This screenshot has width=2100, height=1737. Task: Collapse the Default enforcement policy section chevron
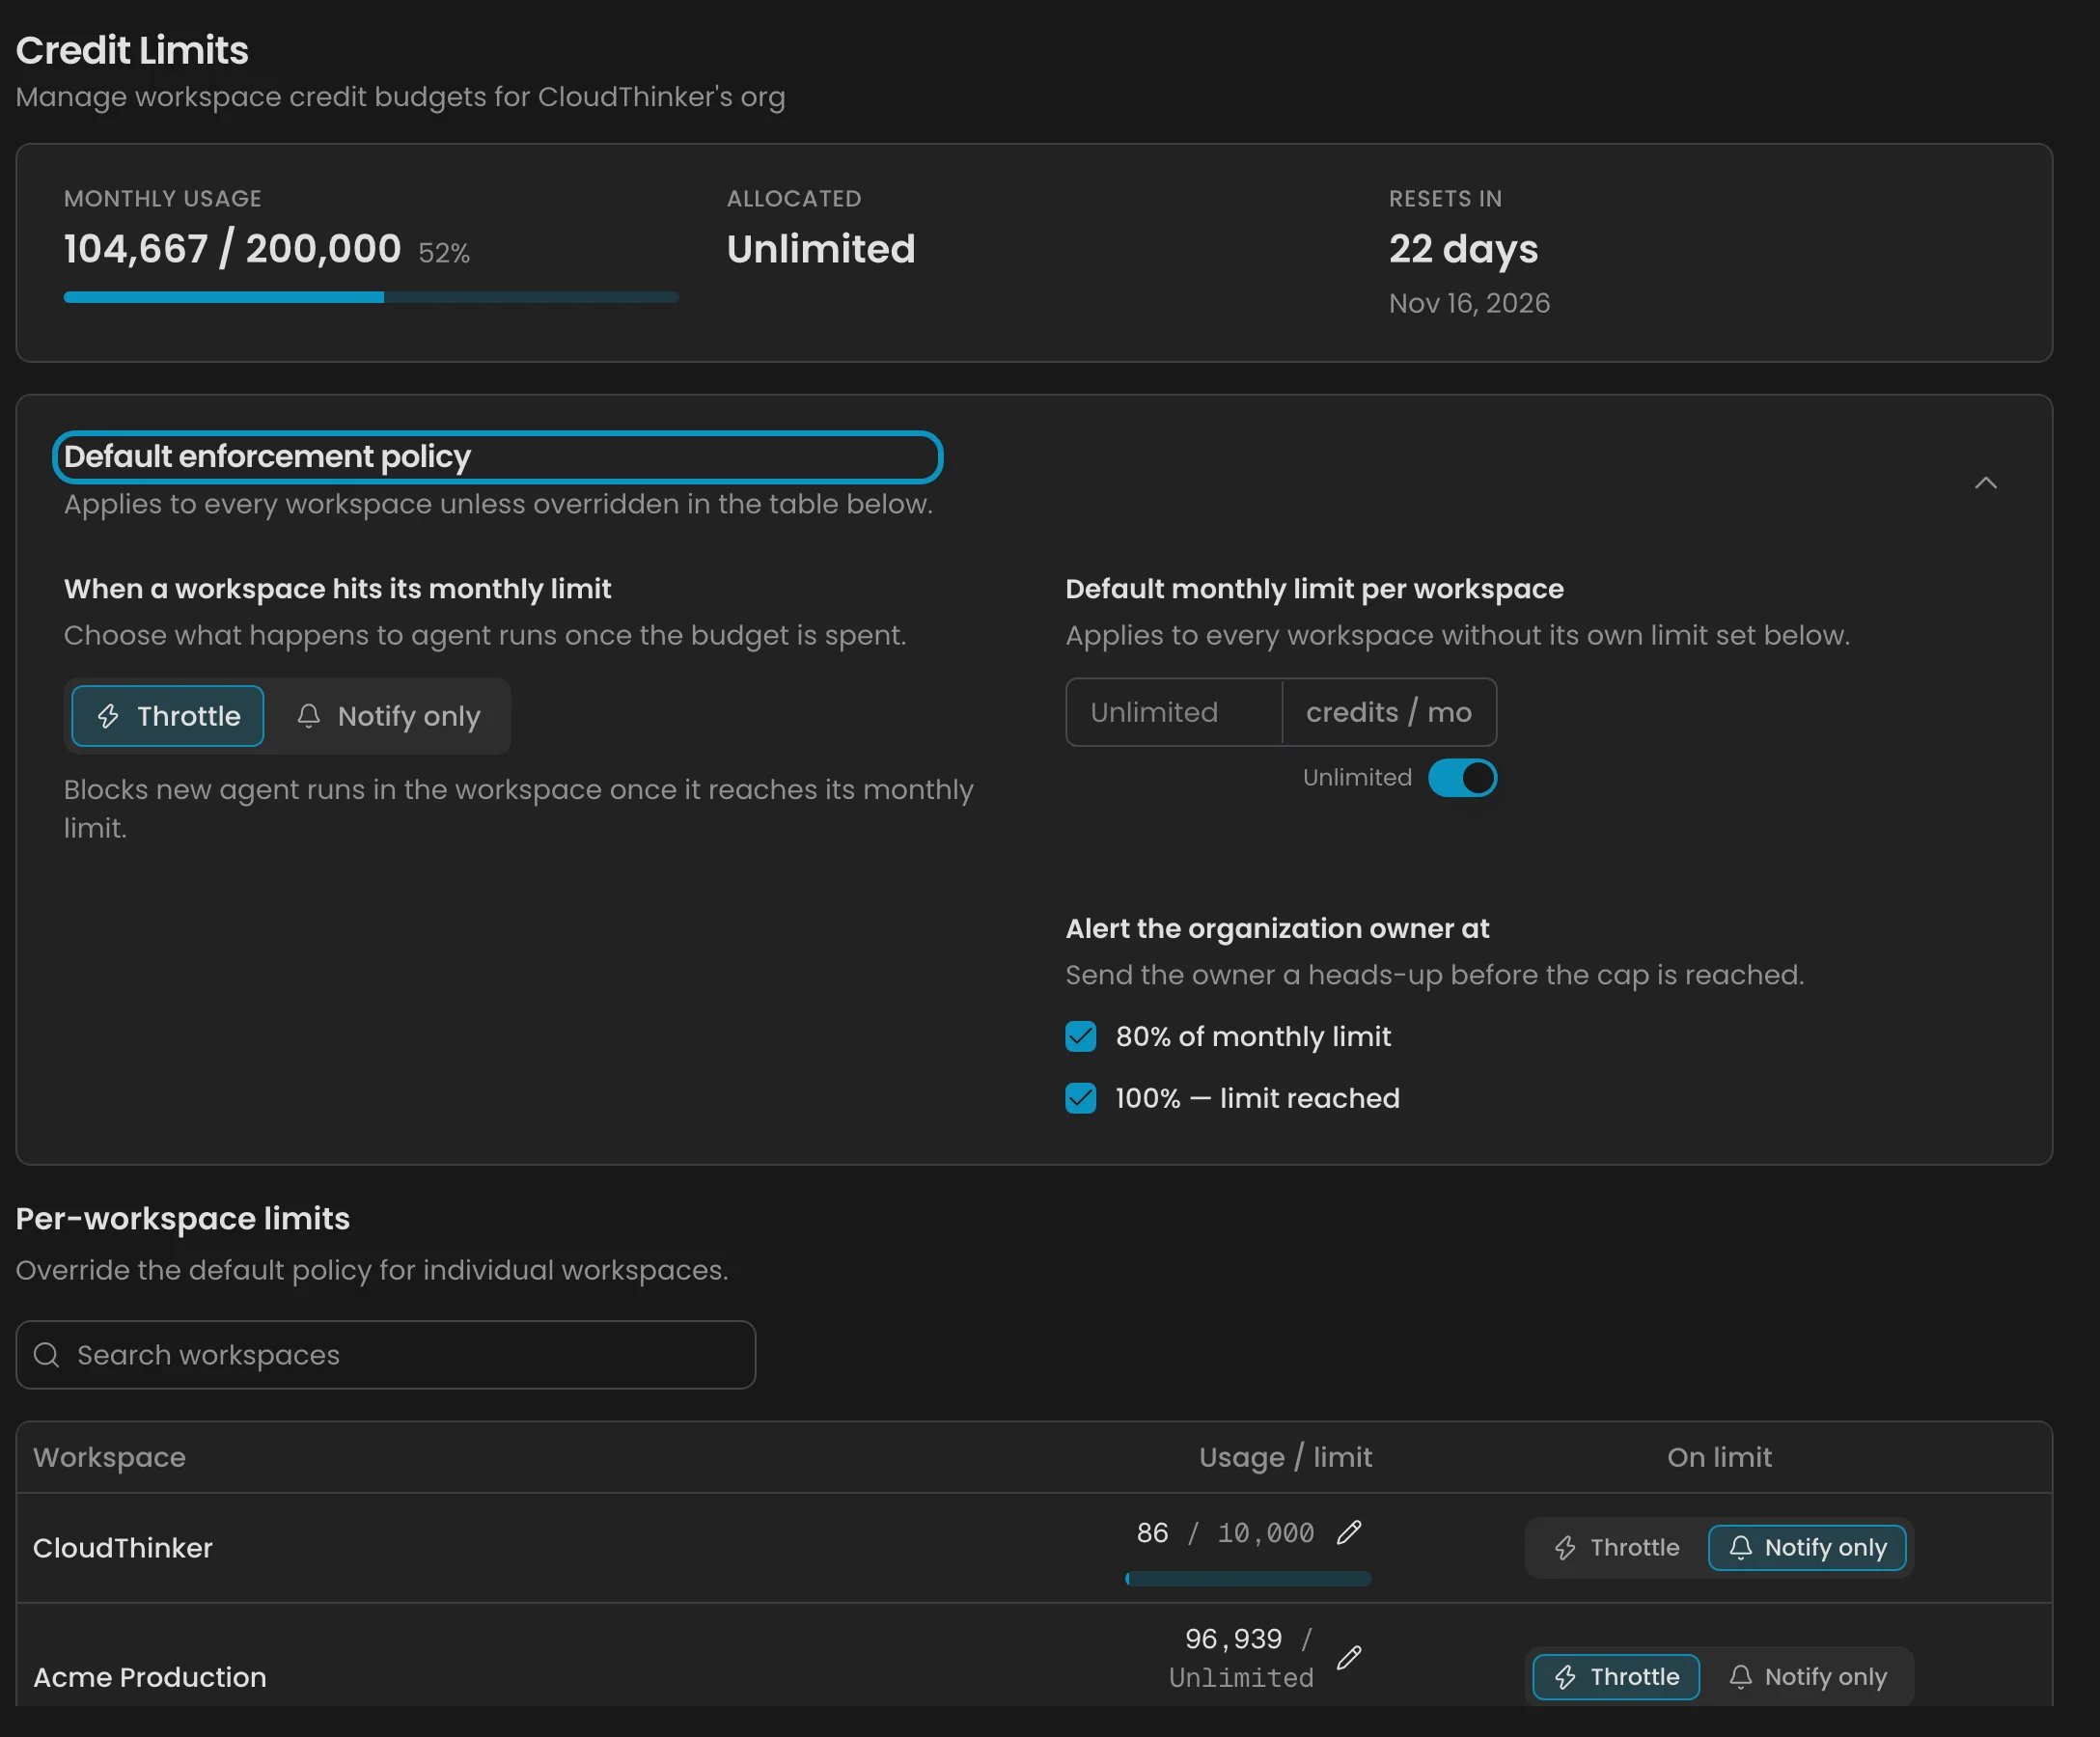pos(1985,483)
